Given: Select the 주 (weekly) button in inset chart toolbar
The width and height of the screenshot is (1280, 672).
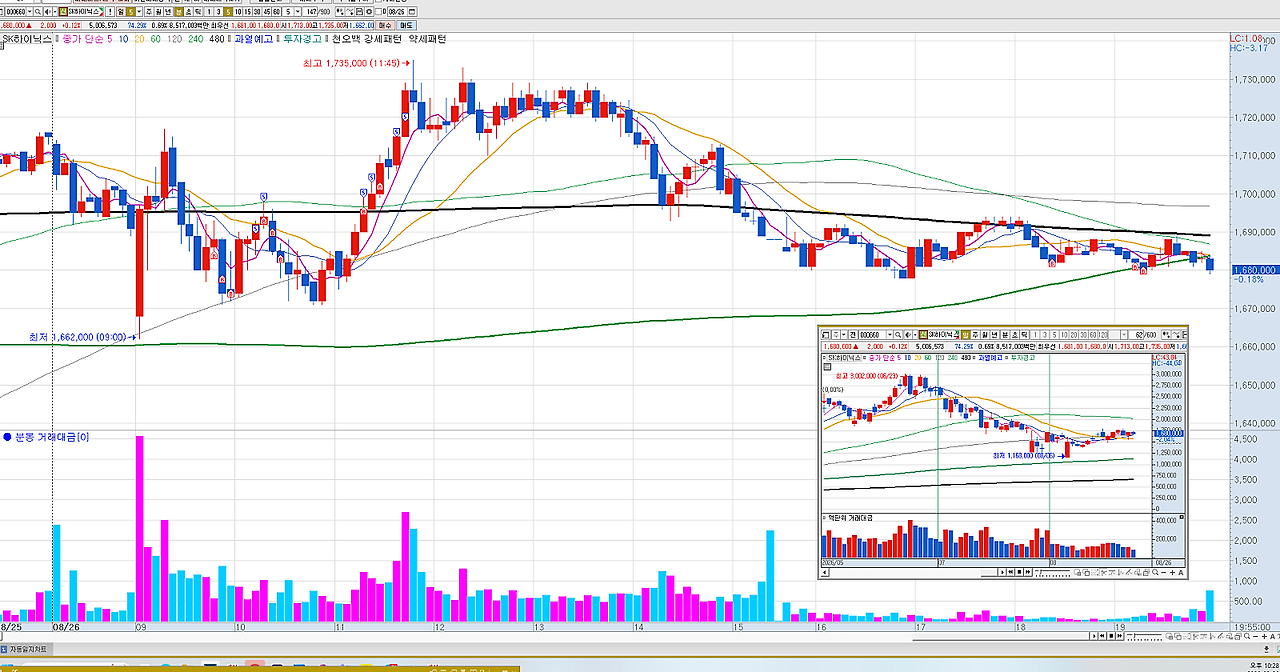Looking at the screenshot, I should pyautogui.click(x=975, y=335).
